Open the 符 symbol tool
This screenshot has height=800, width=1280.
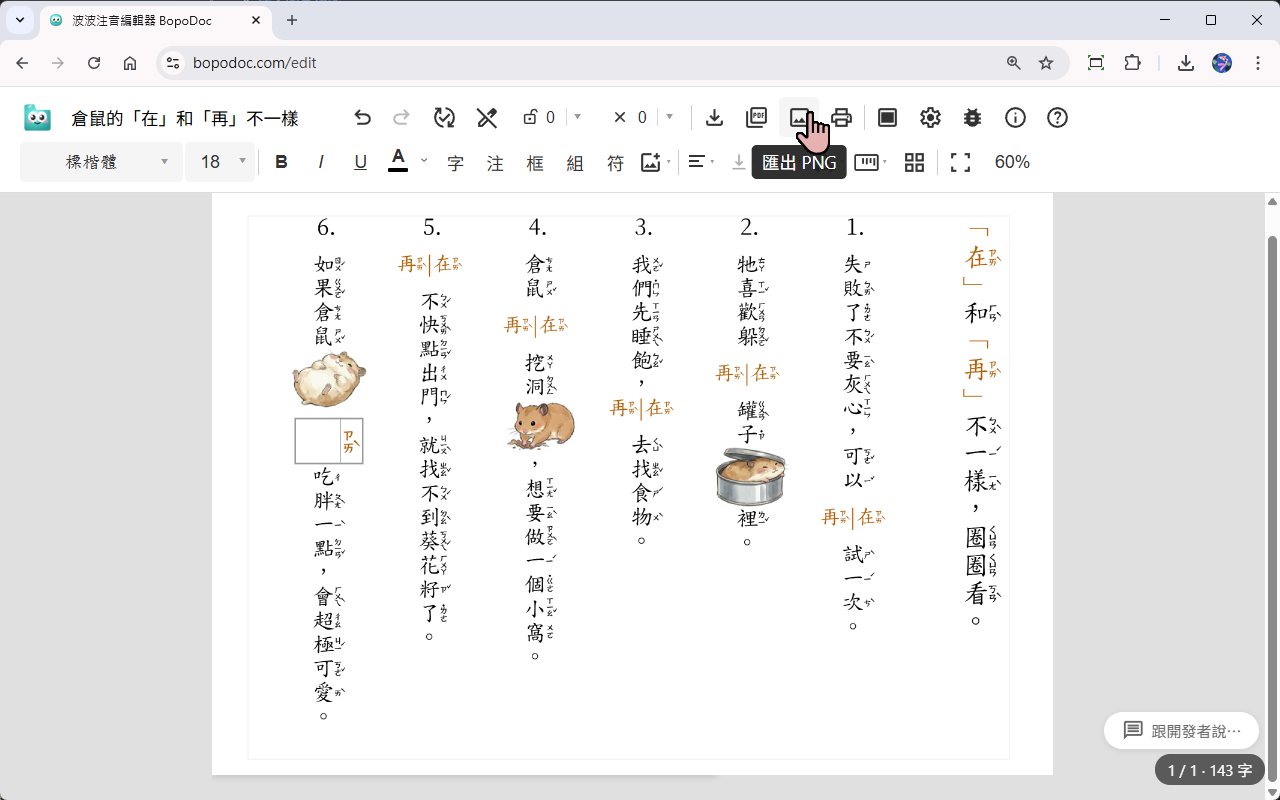(615, 161)
